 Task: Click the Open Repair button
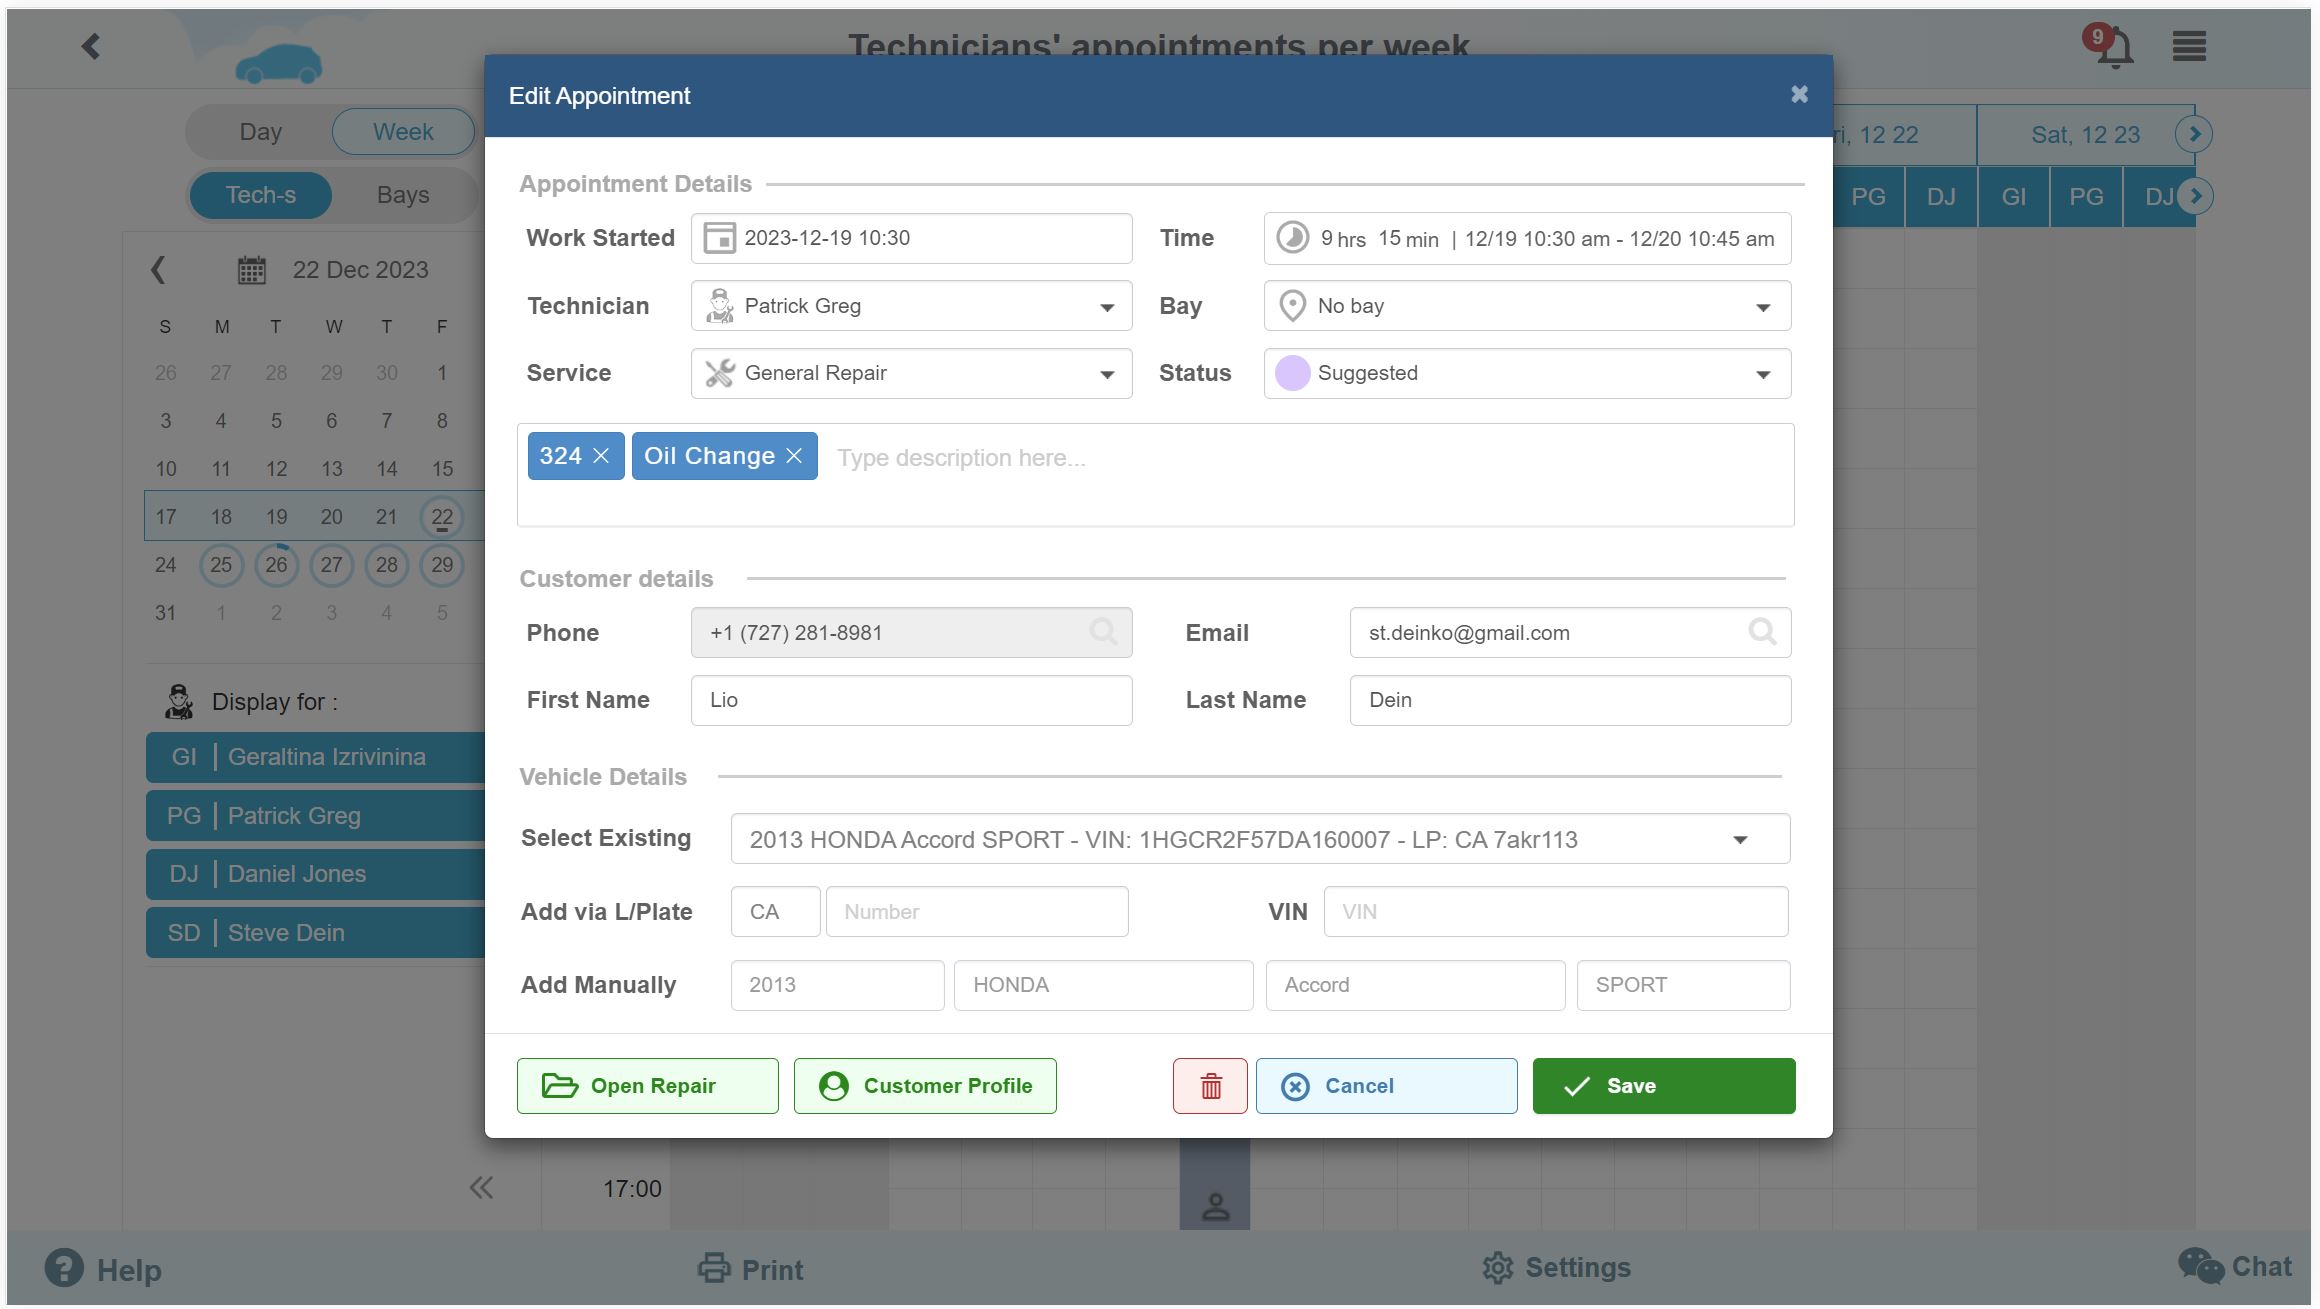click(x=647, y=1085)
